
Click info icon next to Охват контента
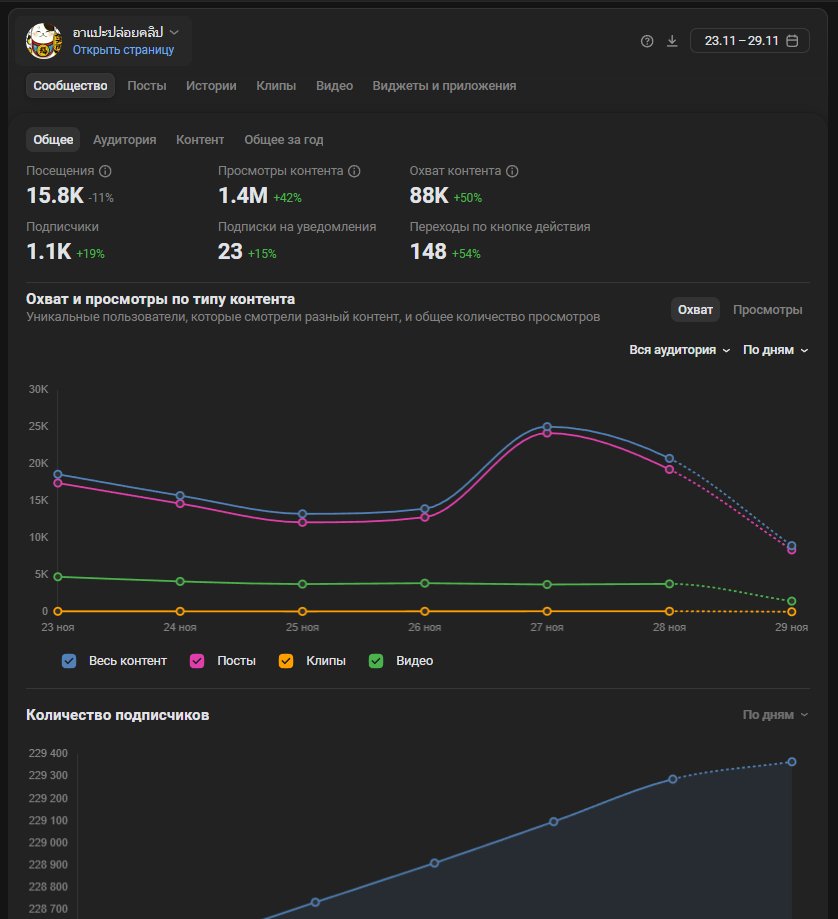511,171
